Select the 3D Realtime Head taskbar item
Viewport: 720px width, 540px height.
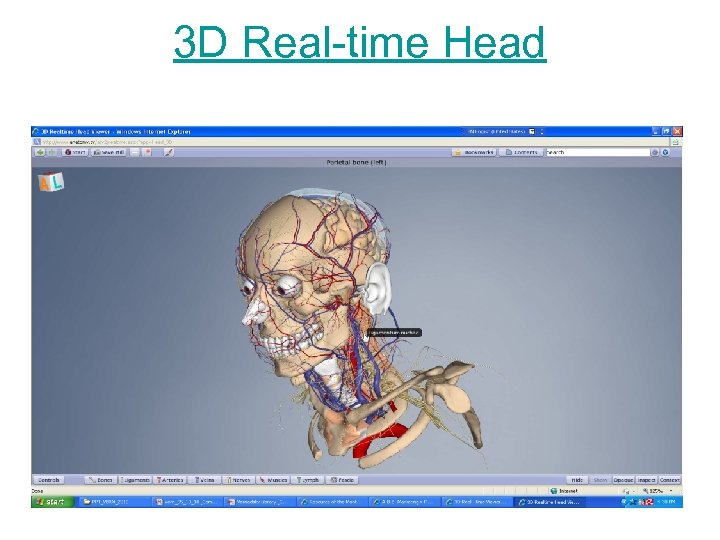click(550, 502)
